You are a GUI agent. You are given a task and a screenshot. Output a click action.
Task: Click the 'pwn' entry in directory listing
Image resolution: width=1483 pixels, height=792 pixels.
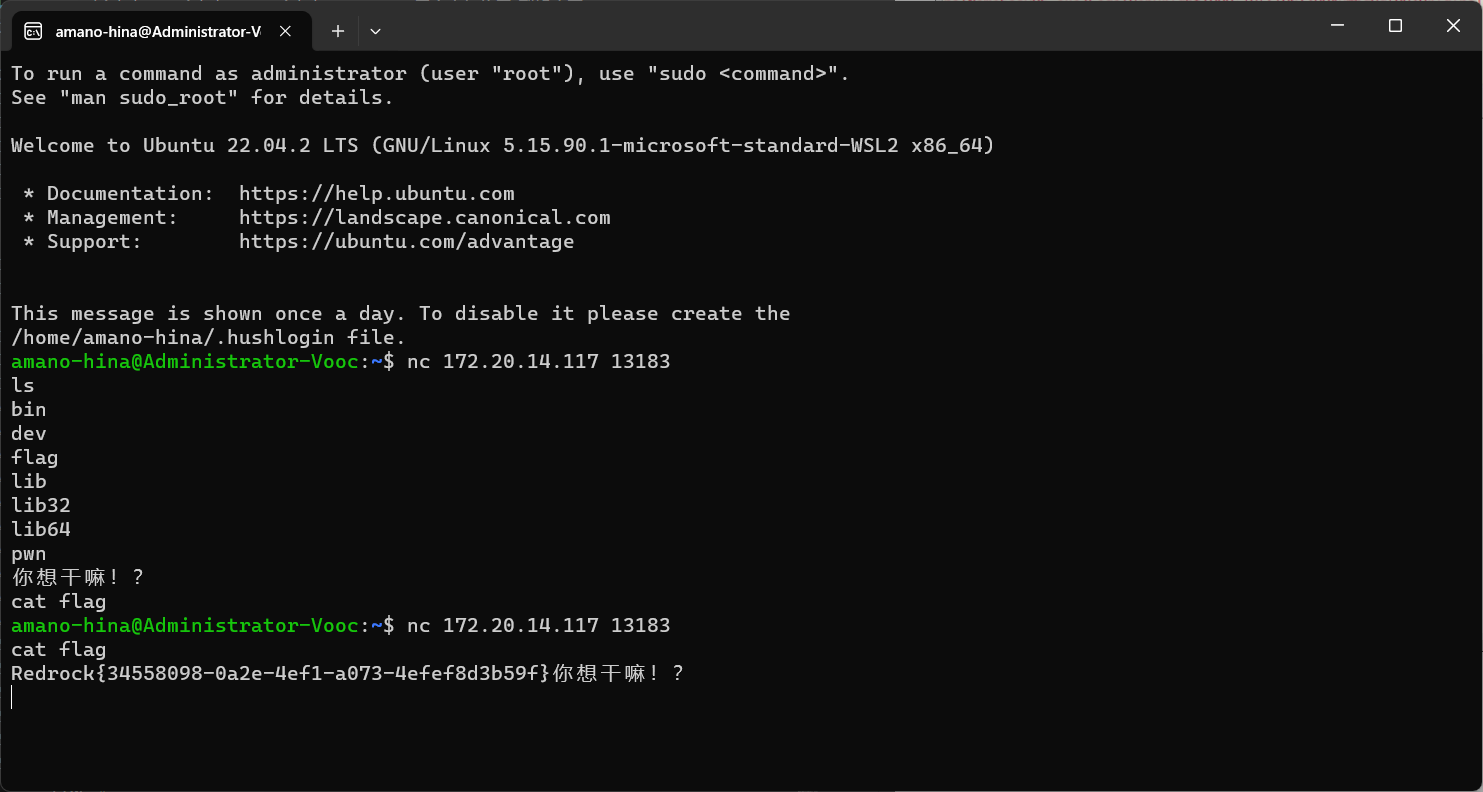(29, 553)
